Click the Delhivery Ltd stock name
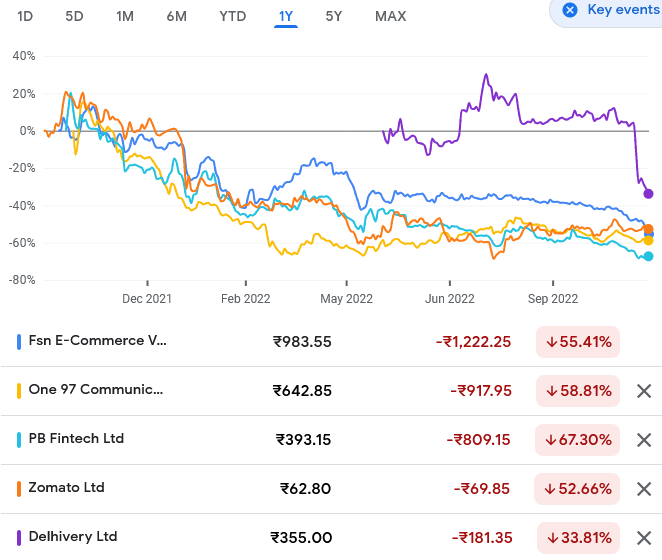The height and width of the screenshot is (560, 662). [73, 537]
